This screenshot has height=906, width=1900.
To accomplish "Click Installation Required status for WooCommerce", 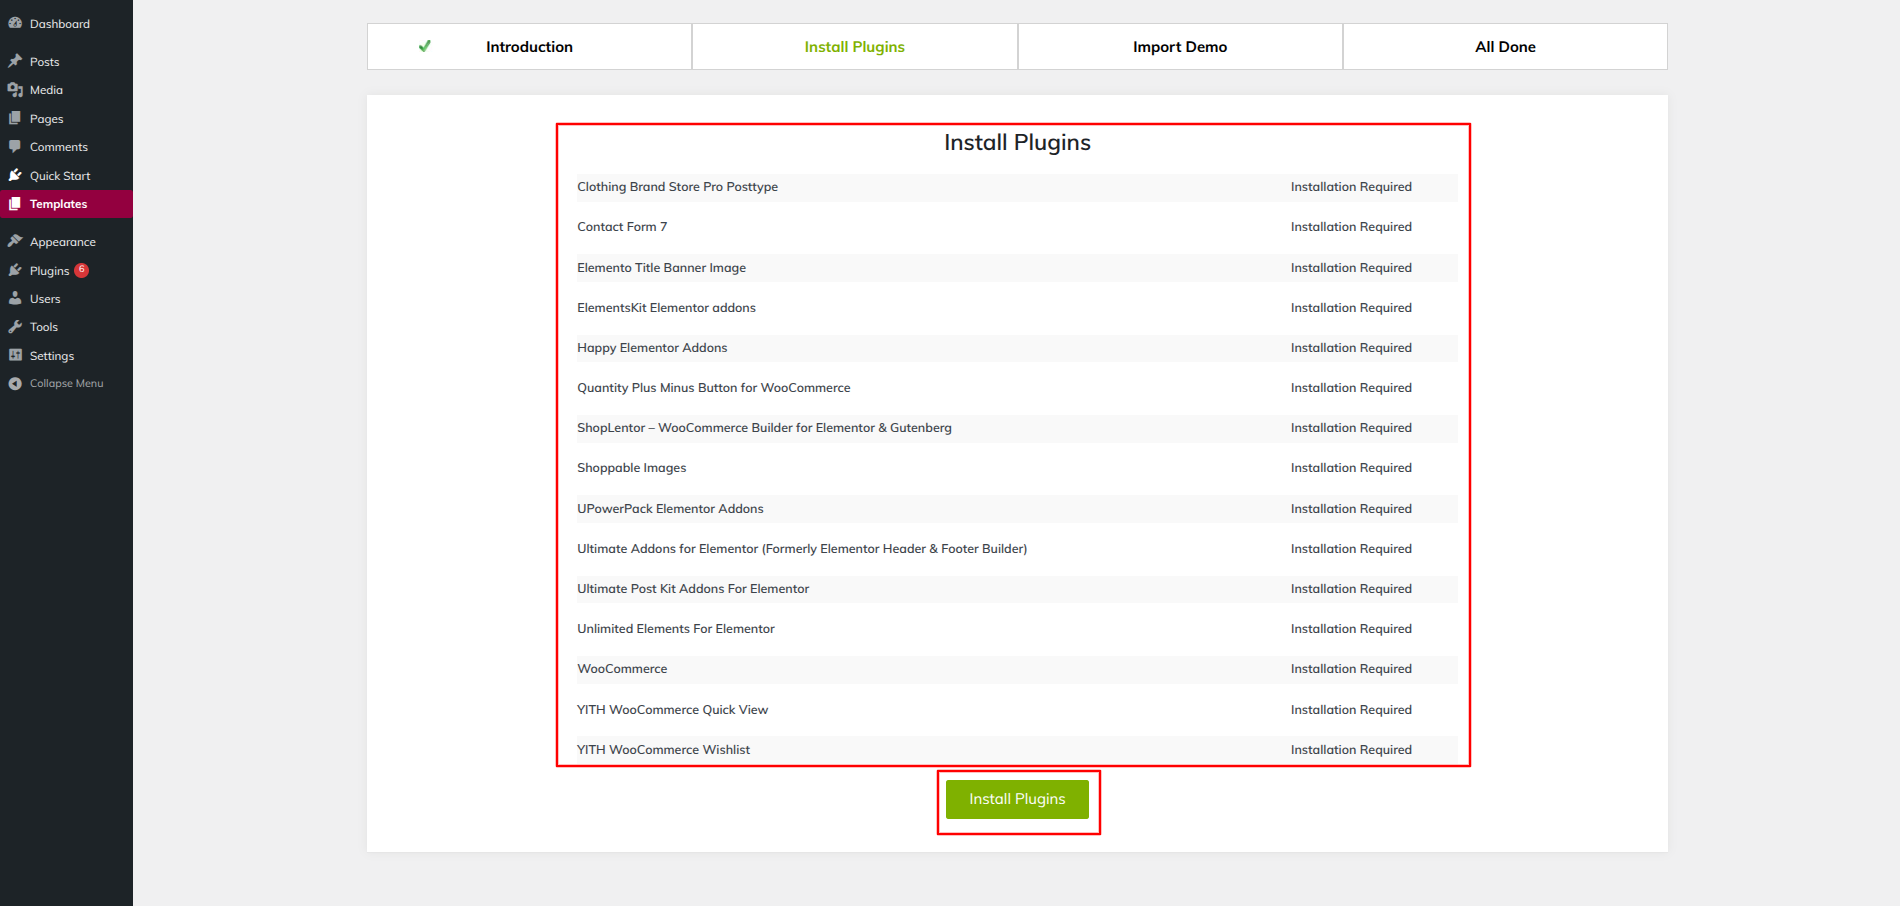I will coord(1351,669).
